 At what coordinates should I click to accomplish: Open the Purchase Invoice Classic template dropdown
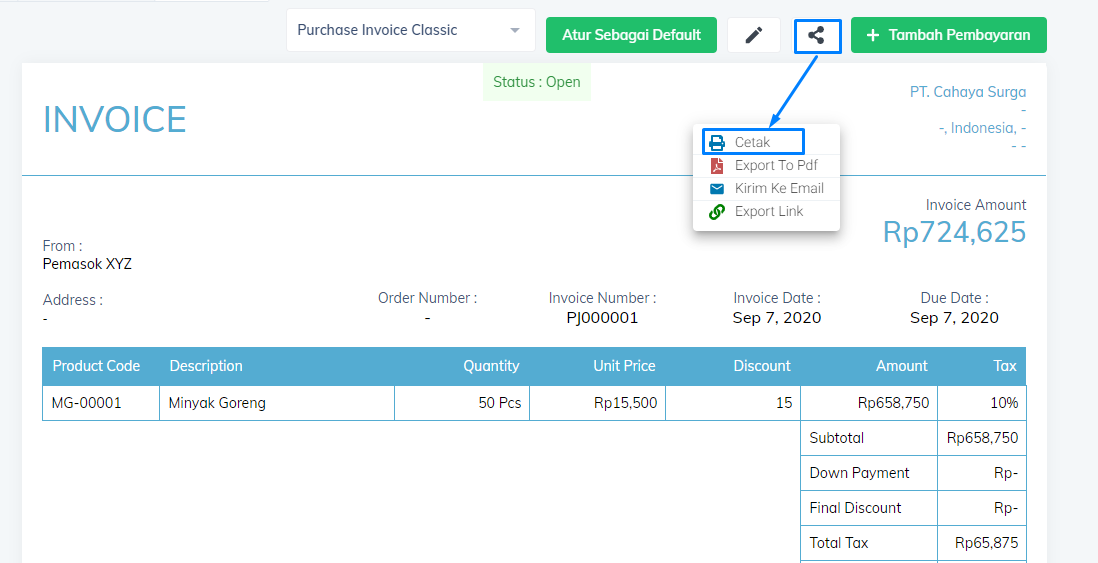pyautogui.click(x=410, y=30)
